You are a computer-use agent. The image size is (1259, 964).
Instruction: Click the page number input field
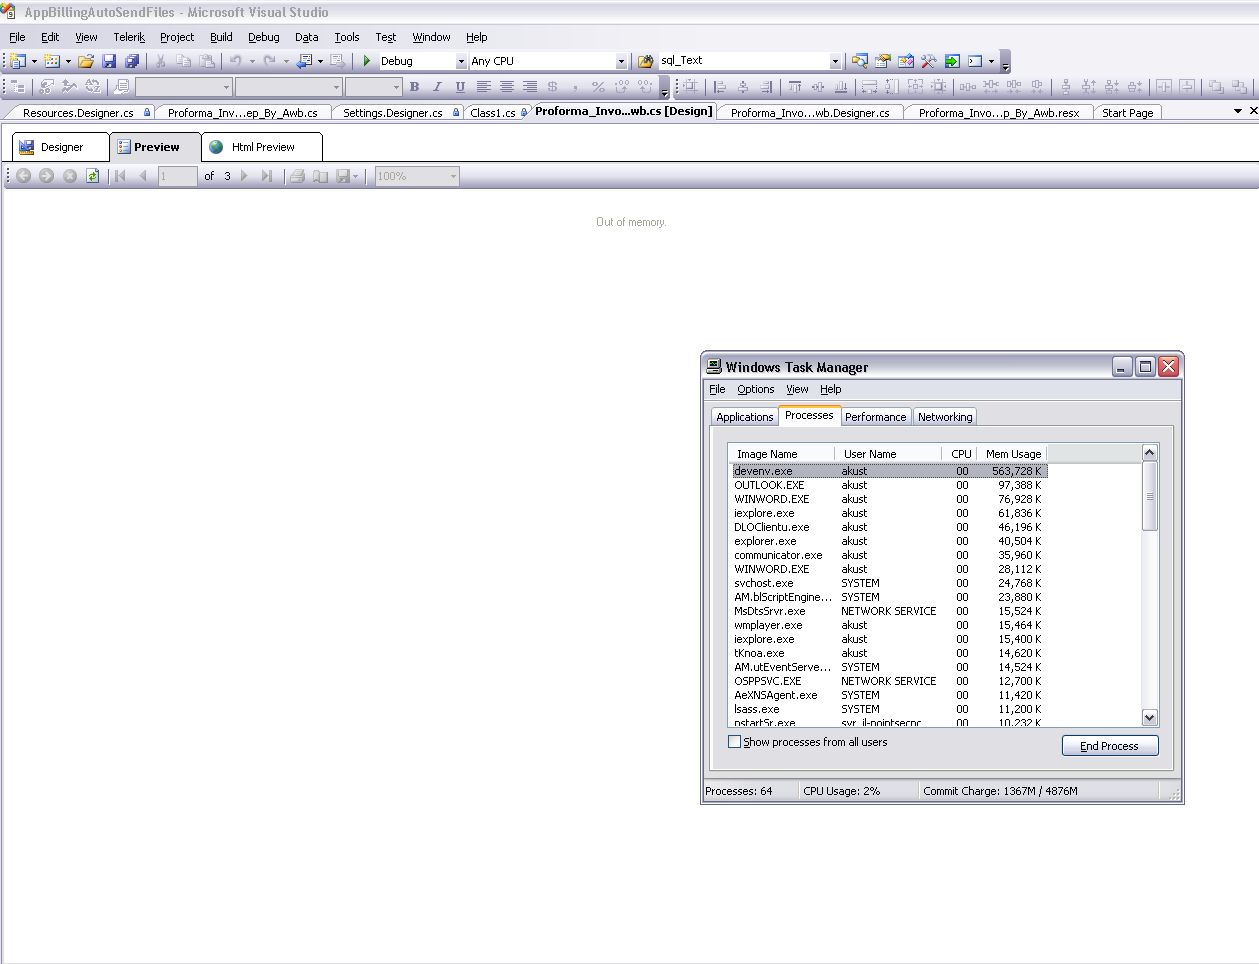point(178,176)
